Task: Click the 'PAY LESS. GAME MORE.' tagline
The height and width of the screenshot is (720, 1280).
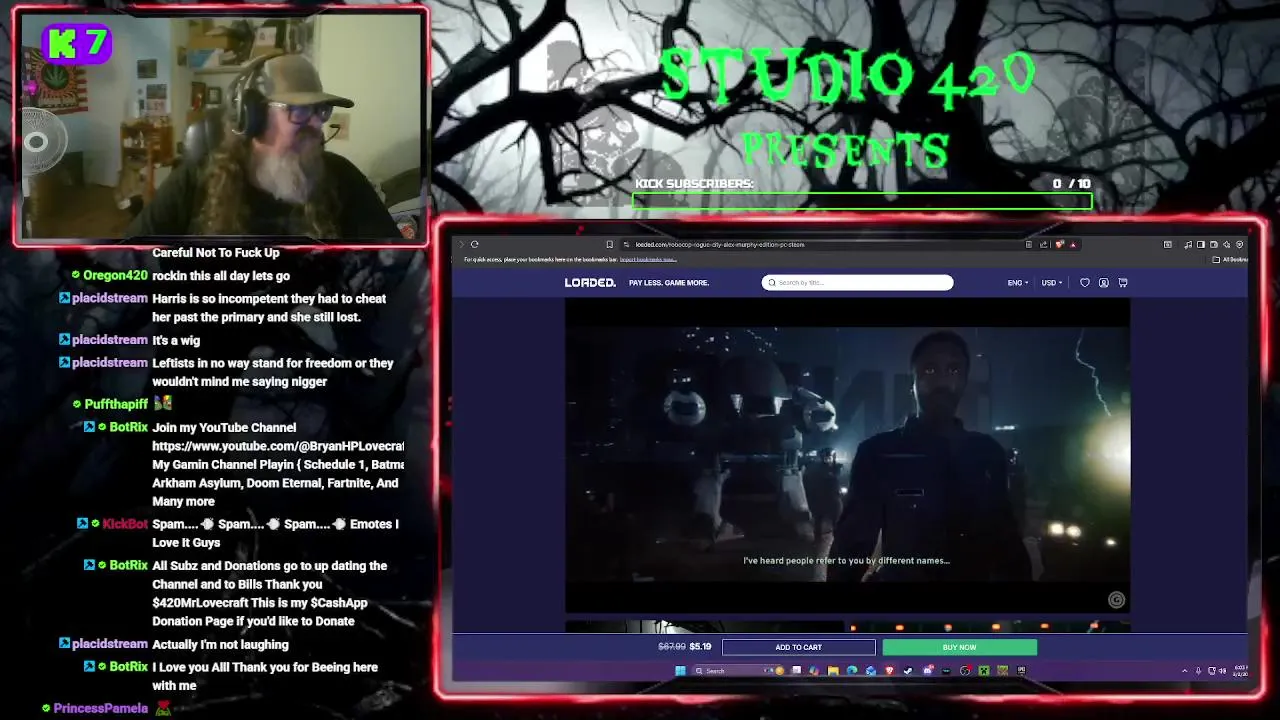Action: (x=668, y=283)
